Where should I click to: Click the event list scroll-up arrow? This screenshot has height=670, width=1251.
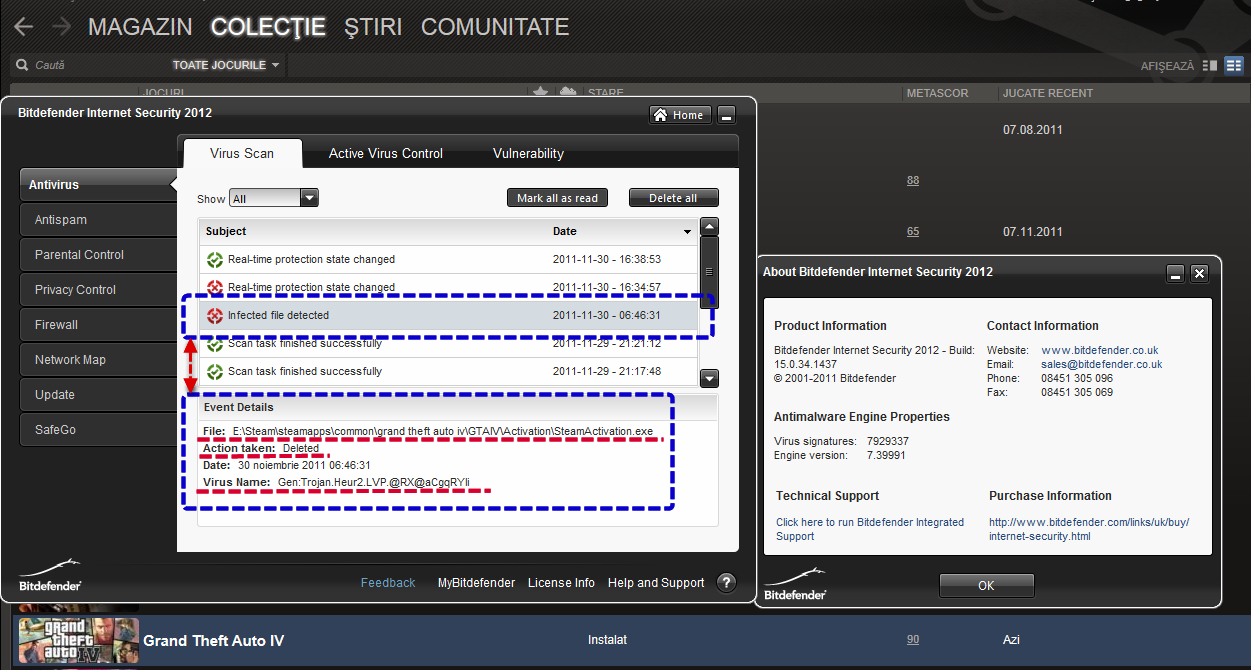point(709,226)
